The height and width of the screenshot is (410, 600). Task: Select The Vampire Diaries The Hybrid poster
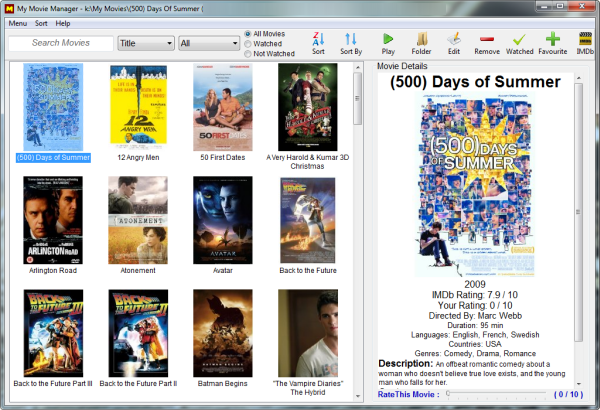tap(308, 333)
